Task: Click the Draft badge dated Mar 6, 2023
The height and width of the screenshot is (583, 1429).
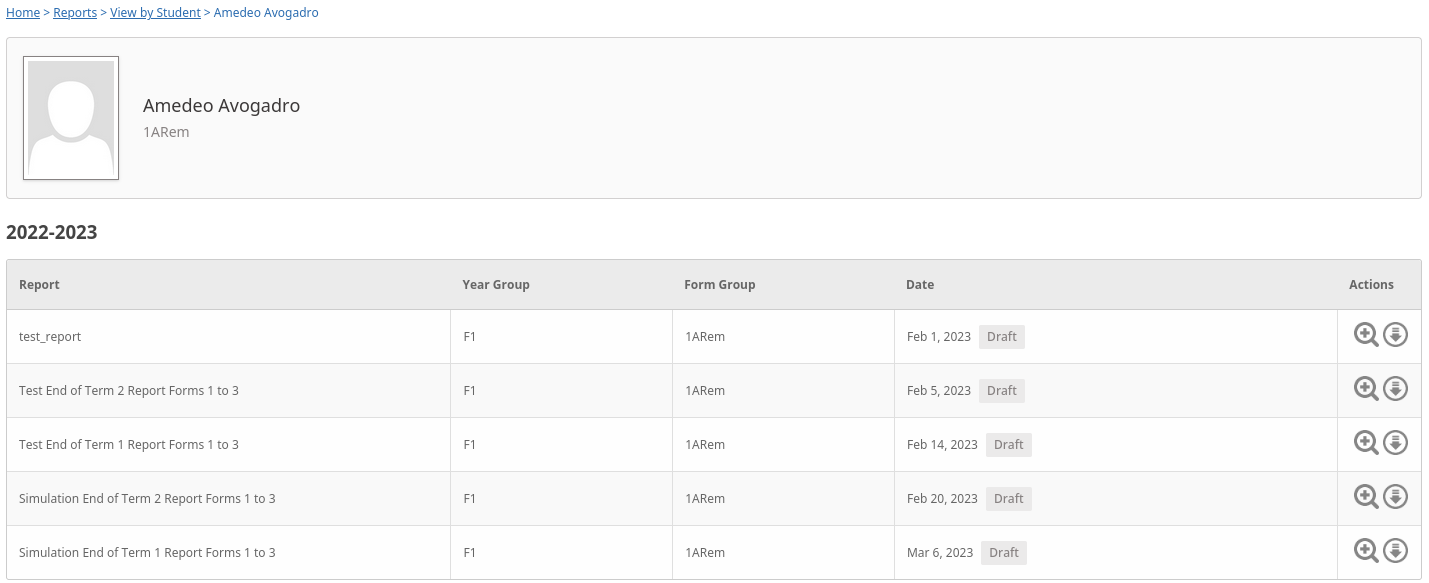Action: tap(1003, 553)
